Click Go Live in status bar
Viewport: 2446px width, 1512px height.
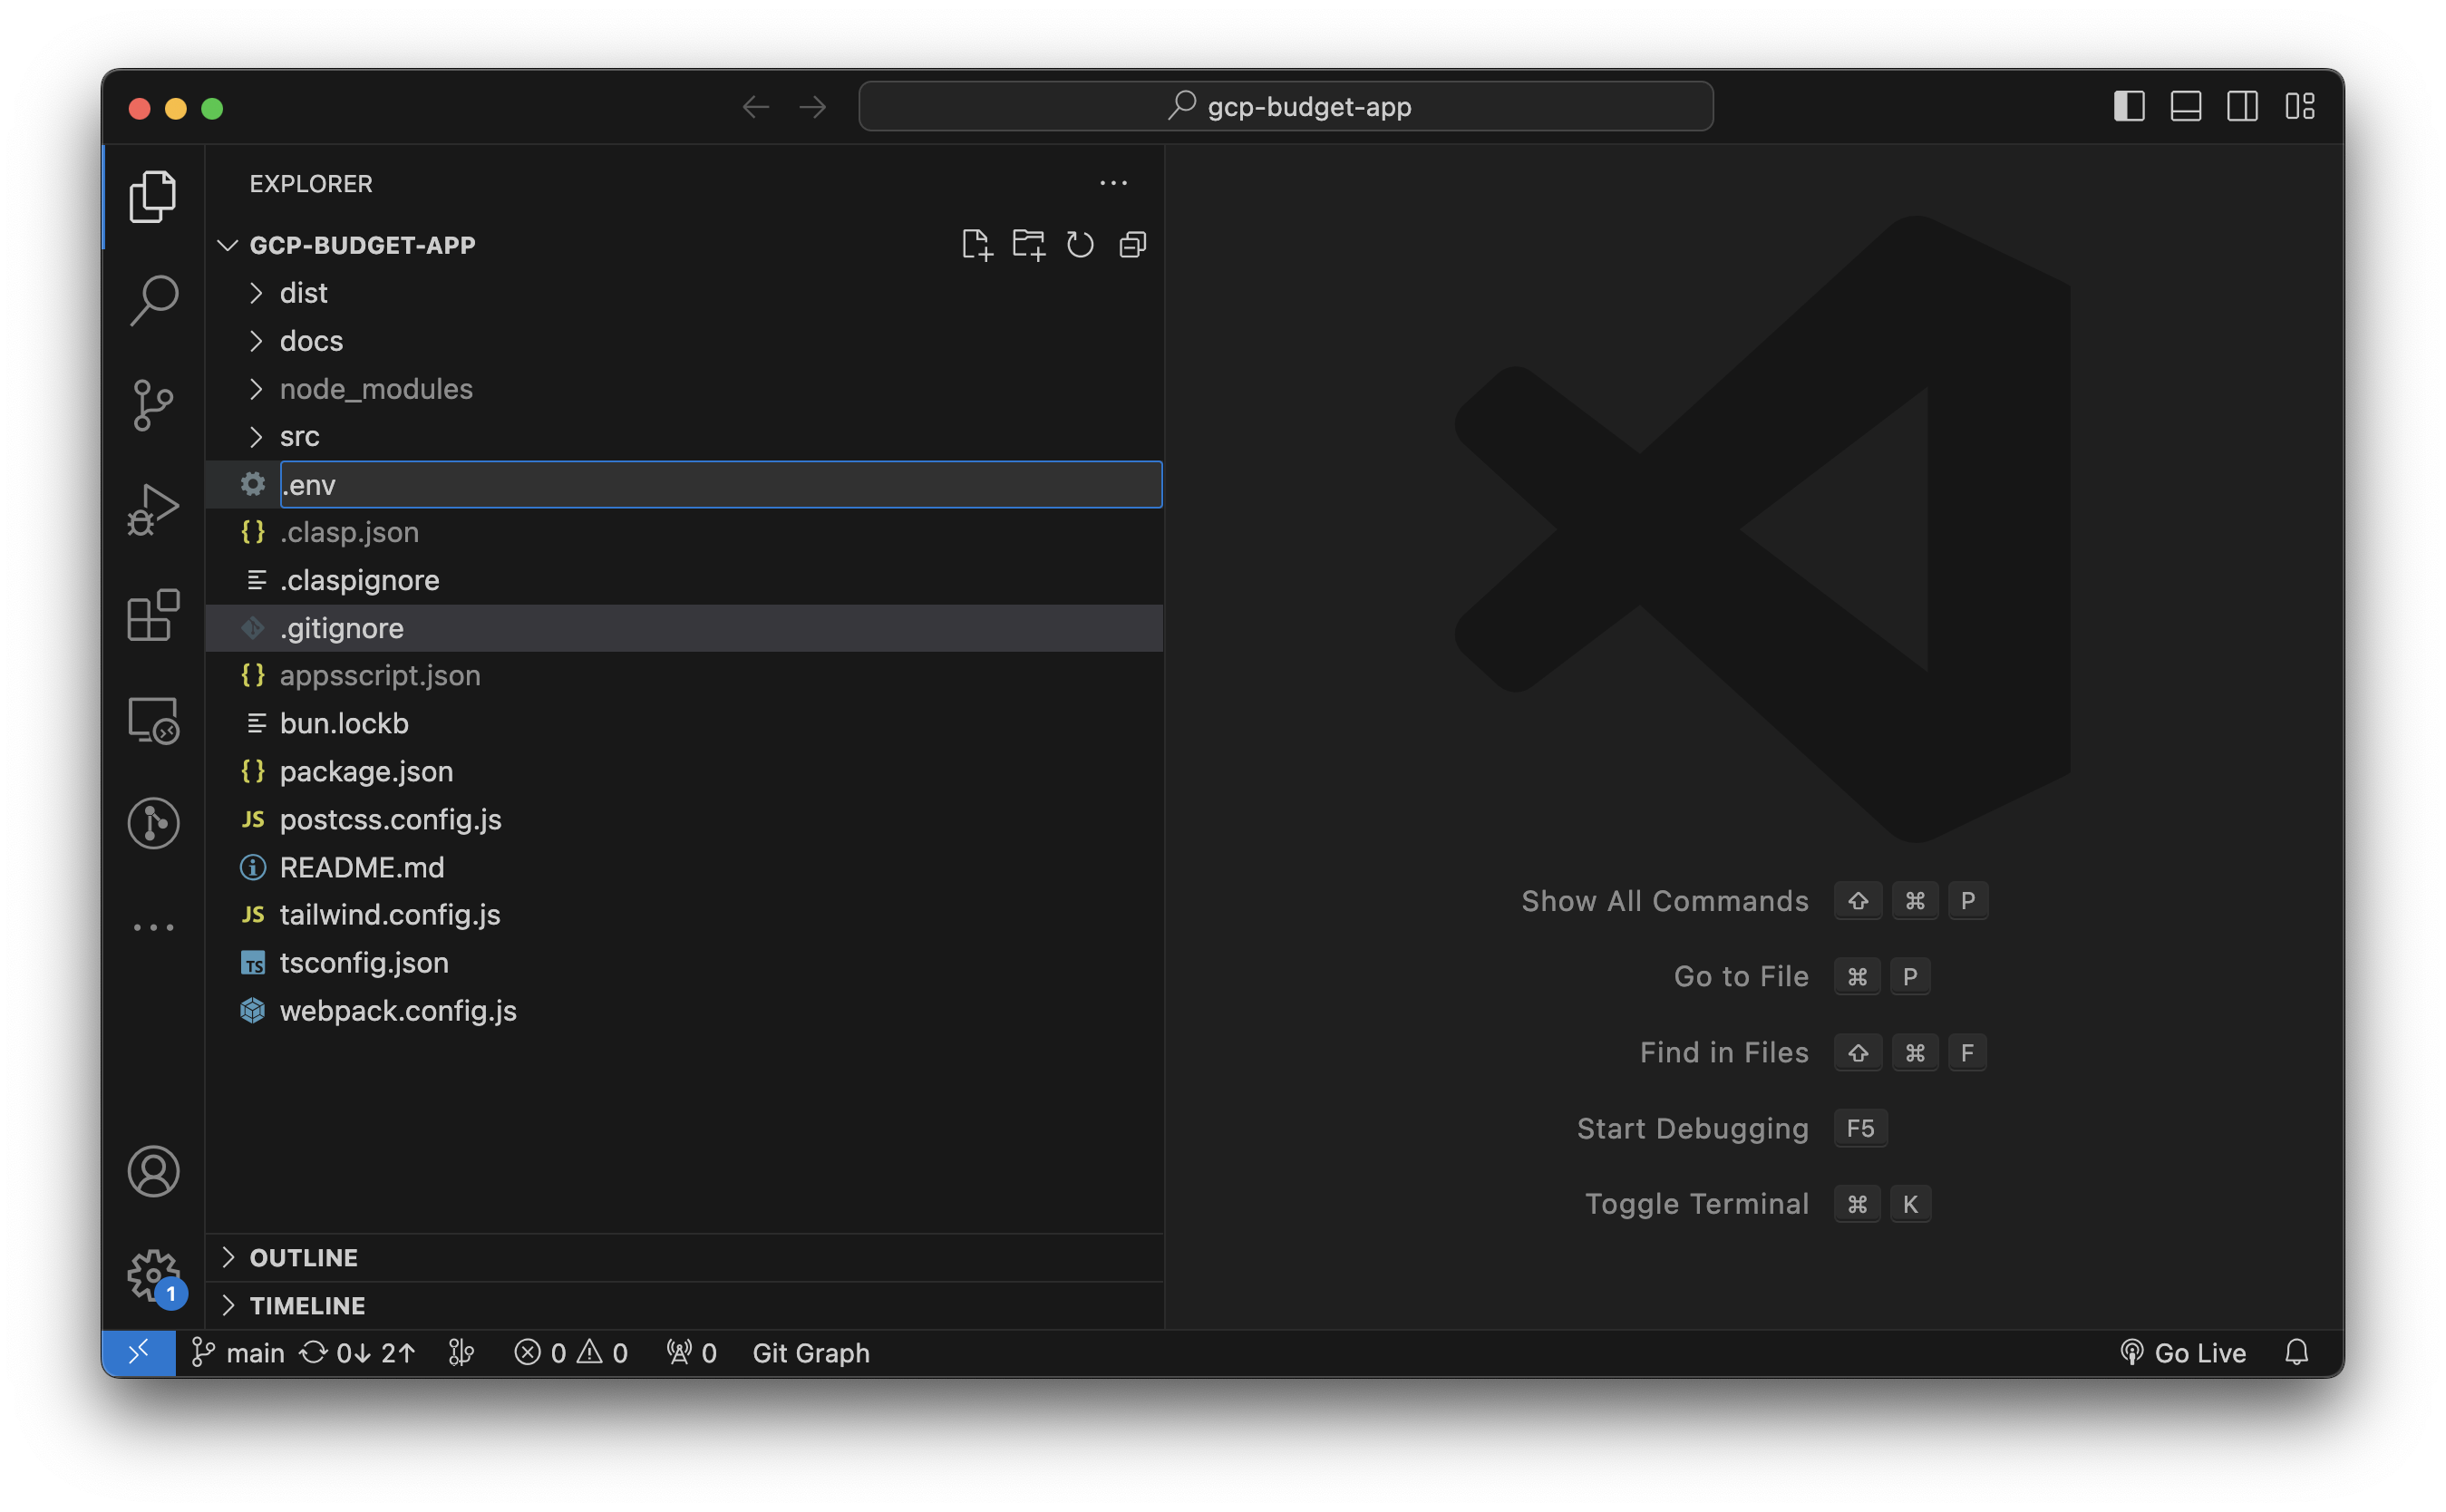coord(2183,1353)
